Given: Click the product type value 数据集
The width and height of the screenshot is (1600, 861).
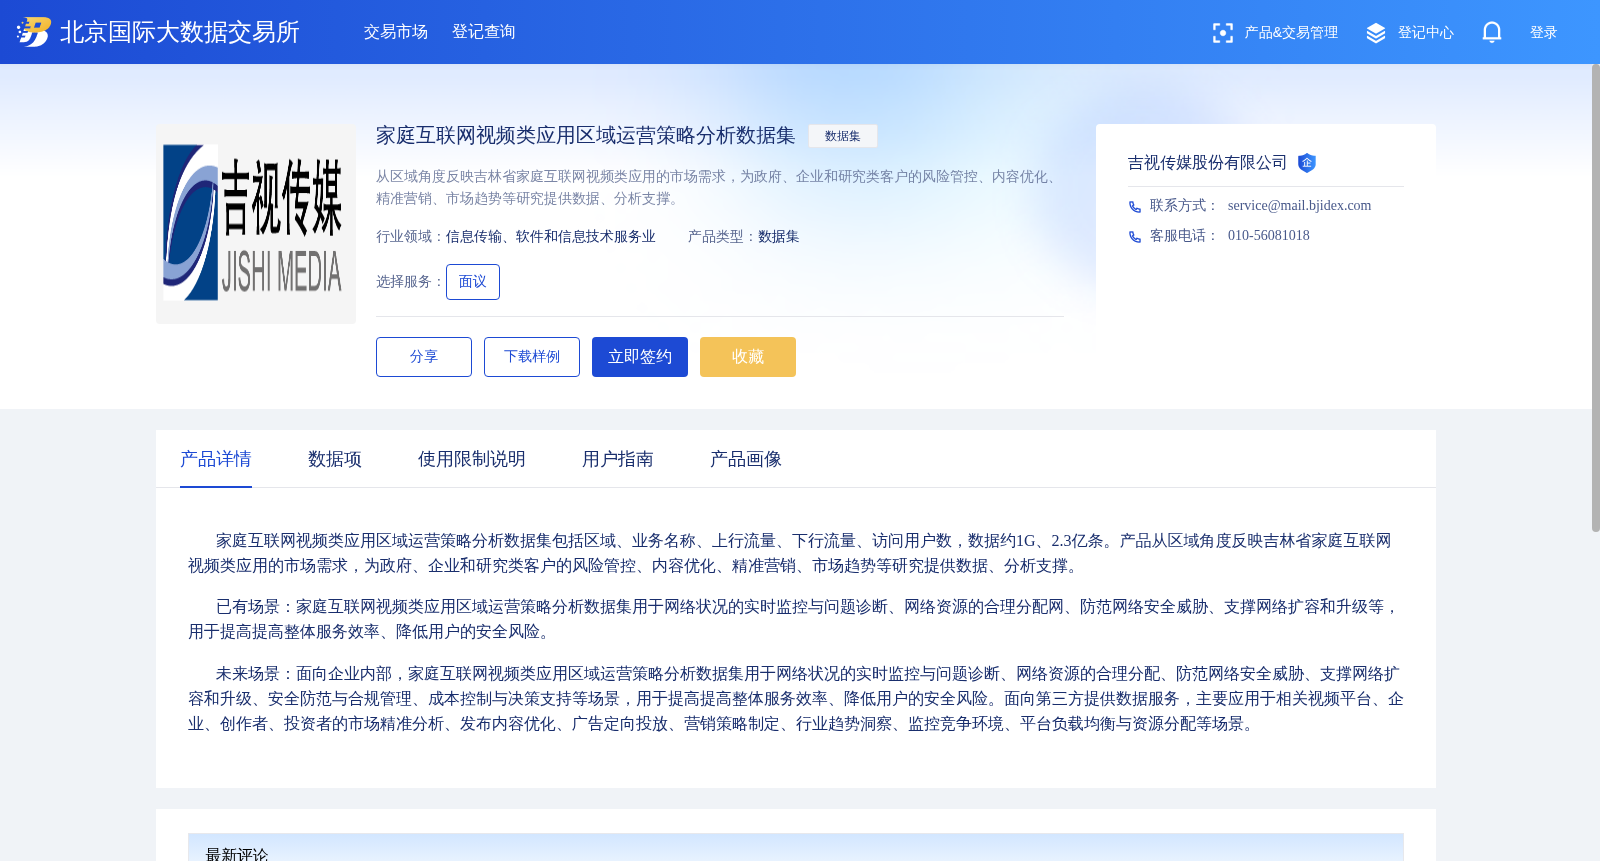Looking at the screenshot, I should click(x=779, y=237).
